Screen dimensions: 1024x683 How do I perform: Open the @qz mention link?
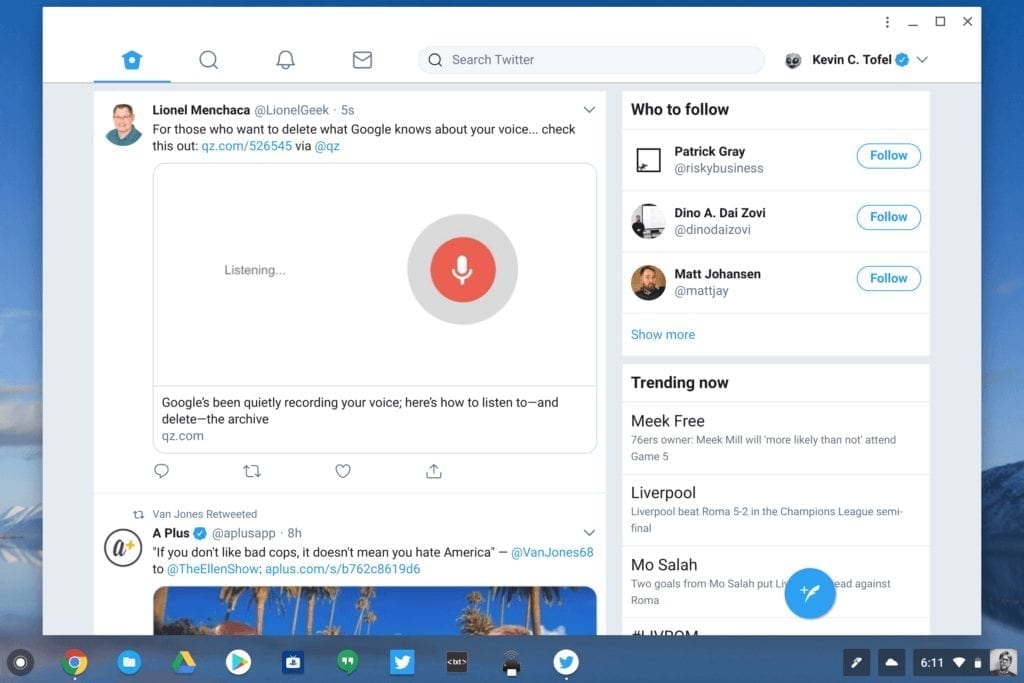click(x=327, y=146)
